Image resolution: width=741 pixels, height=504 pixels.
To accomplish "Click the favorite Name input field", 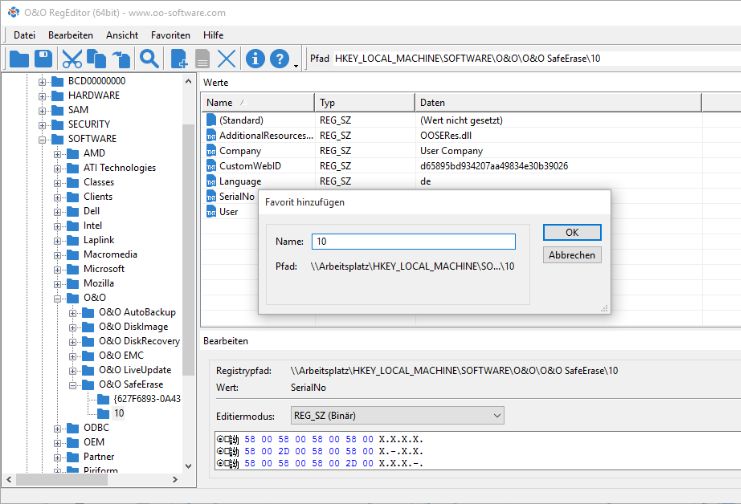I will [x=414, y=242].
